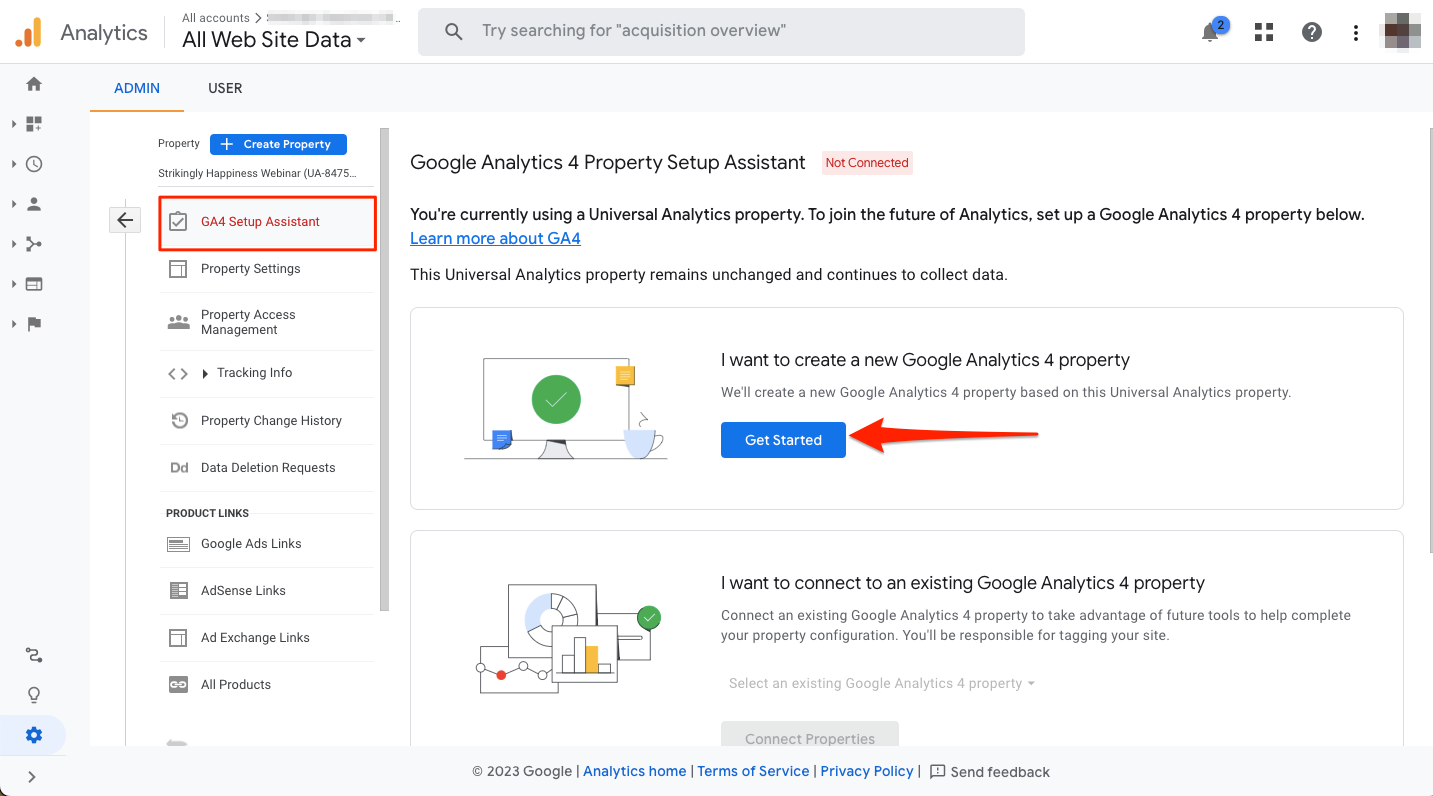Open the user account avatar
The height and width of the screenshot is (796, 1433).
[x=1402, y=30]
